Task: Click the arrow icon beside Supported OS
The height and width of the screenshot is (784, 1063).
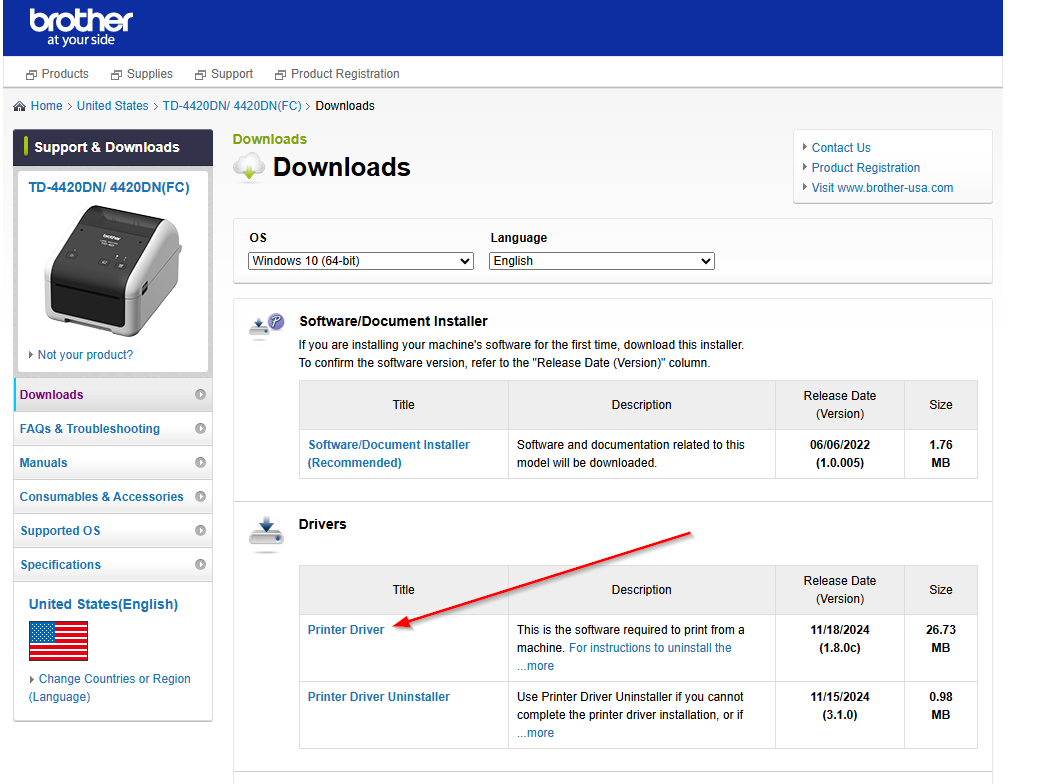Action: pos(201,530)
